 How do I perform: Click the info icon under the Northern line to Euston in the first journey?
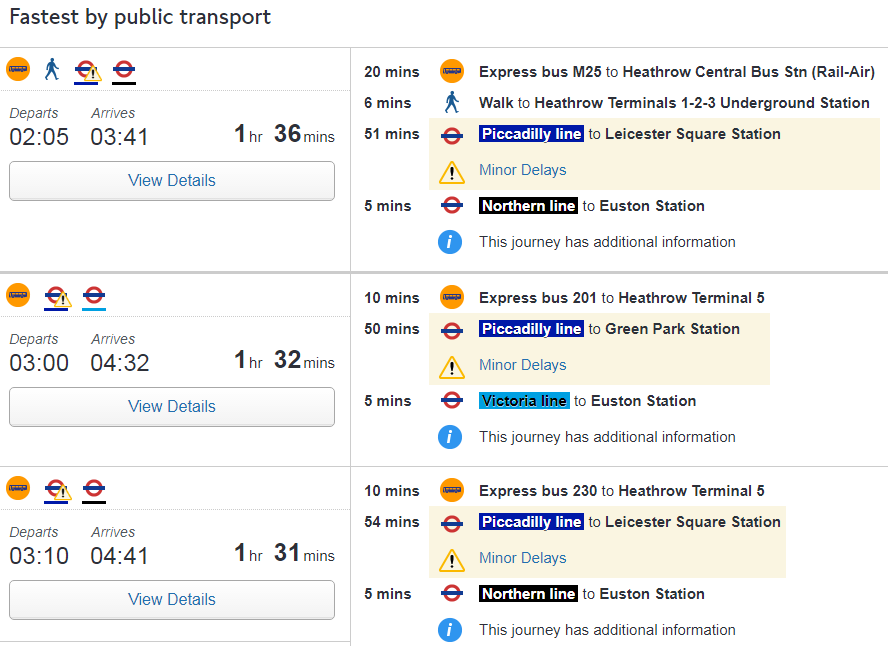(x=451, y=241)
